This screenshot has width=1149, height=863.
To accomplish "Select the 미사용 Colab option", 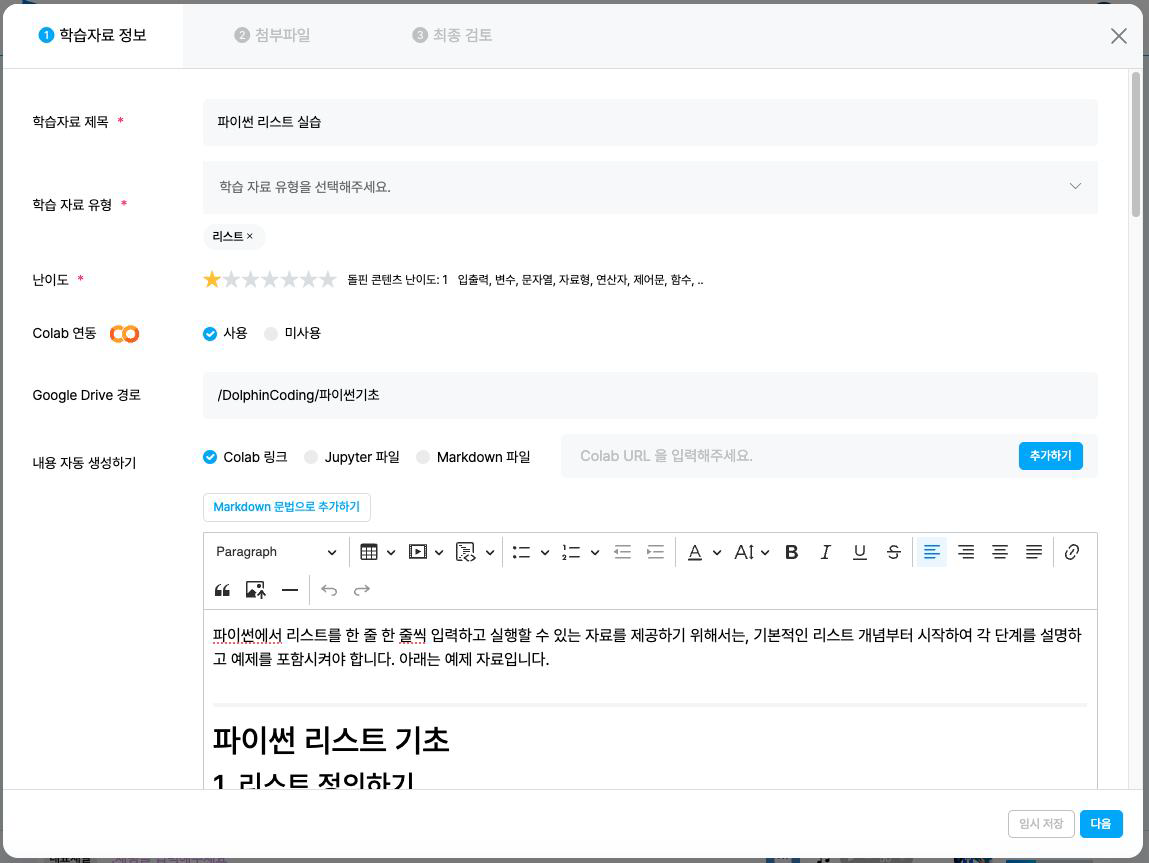I will click(271, 334).
